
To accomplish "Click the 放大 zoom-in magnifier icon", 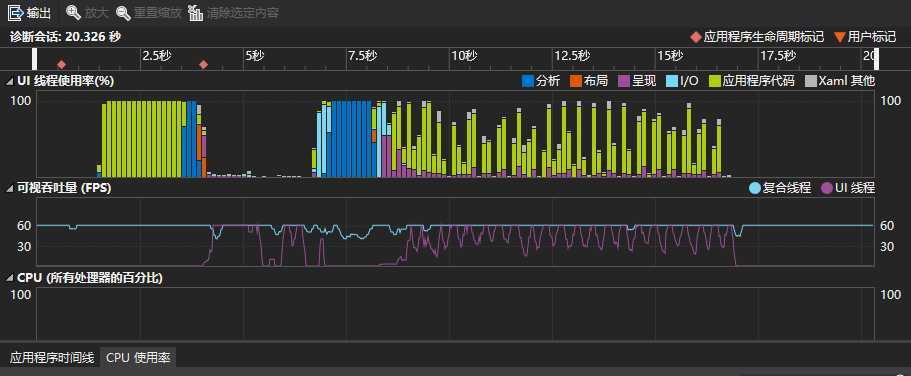I will point(73,12).
